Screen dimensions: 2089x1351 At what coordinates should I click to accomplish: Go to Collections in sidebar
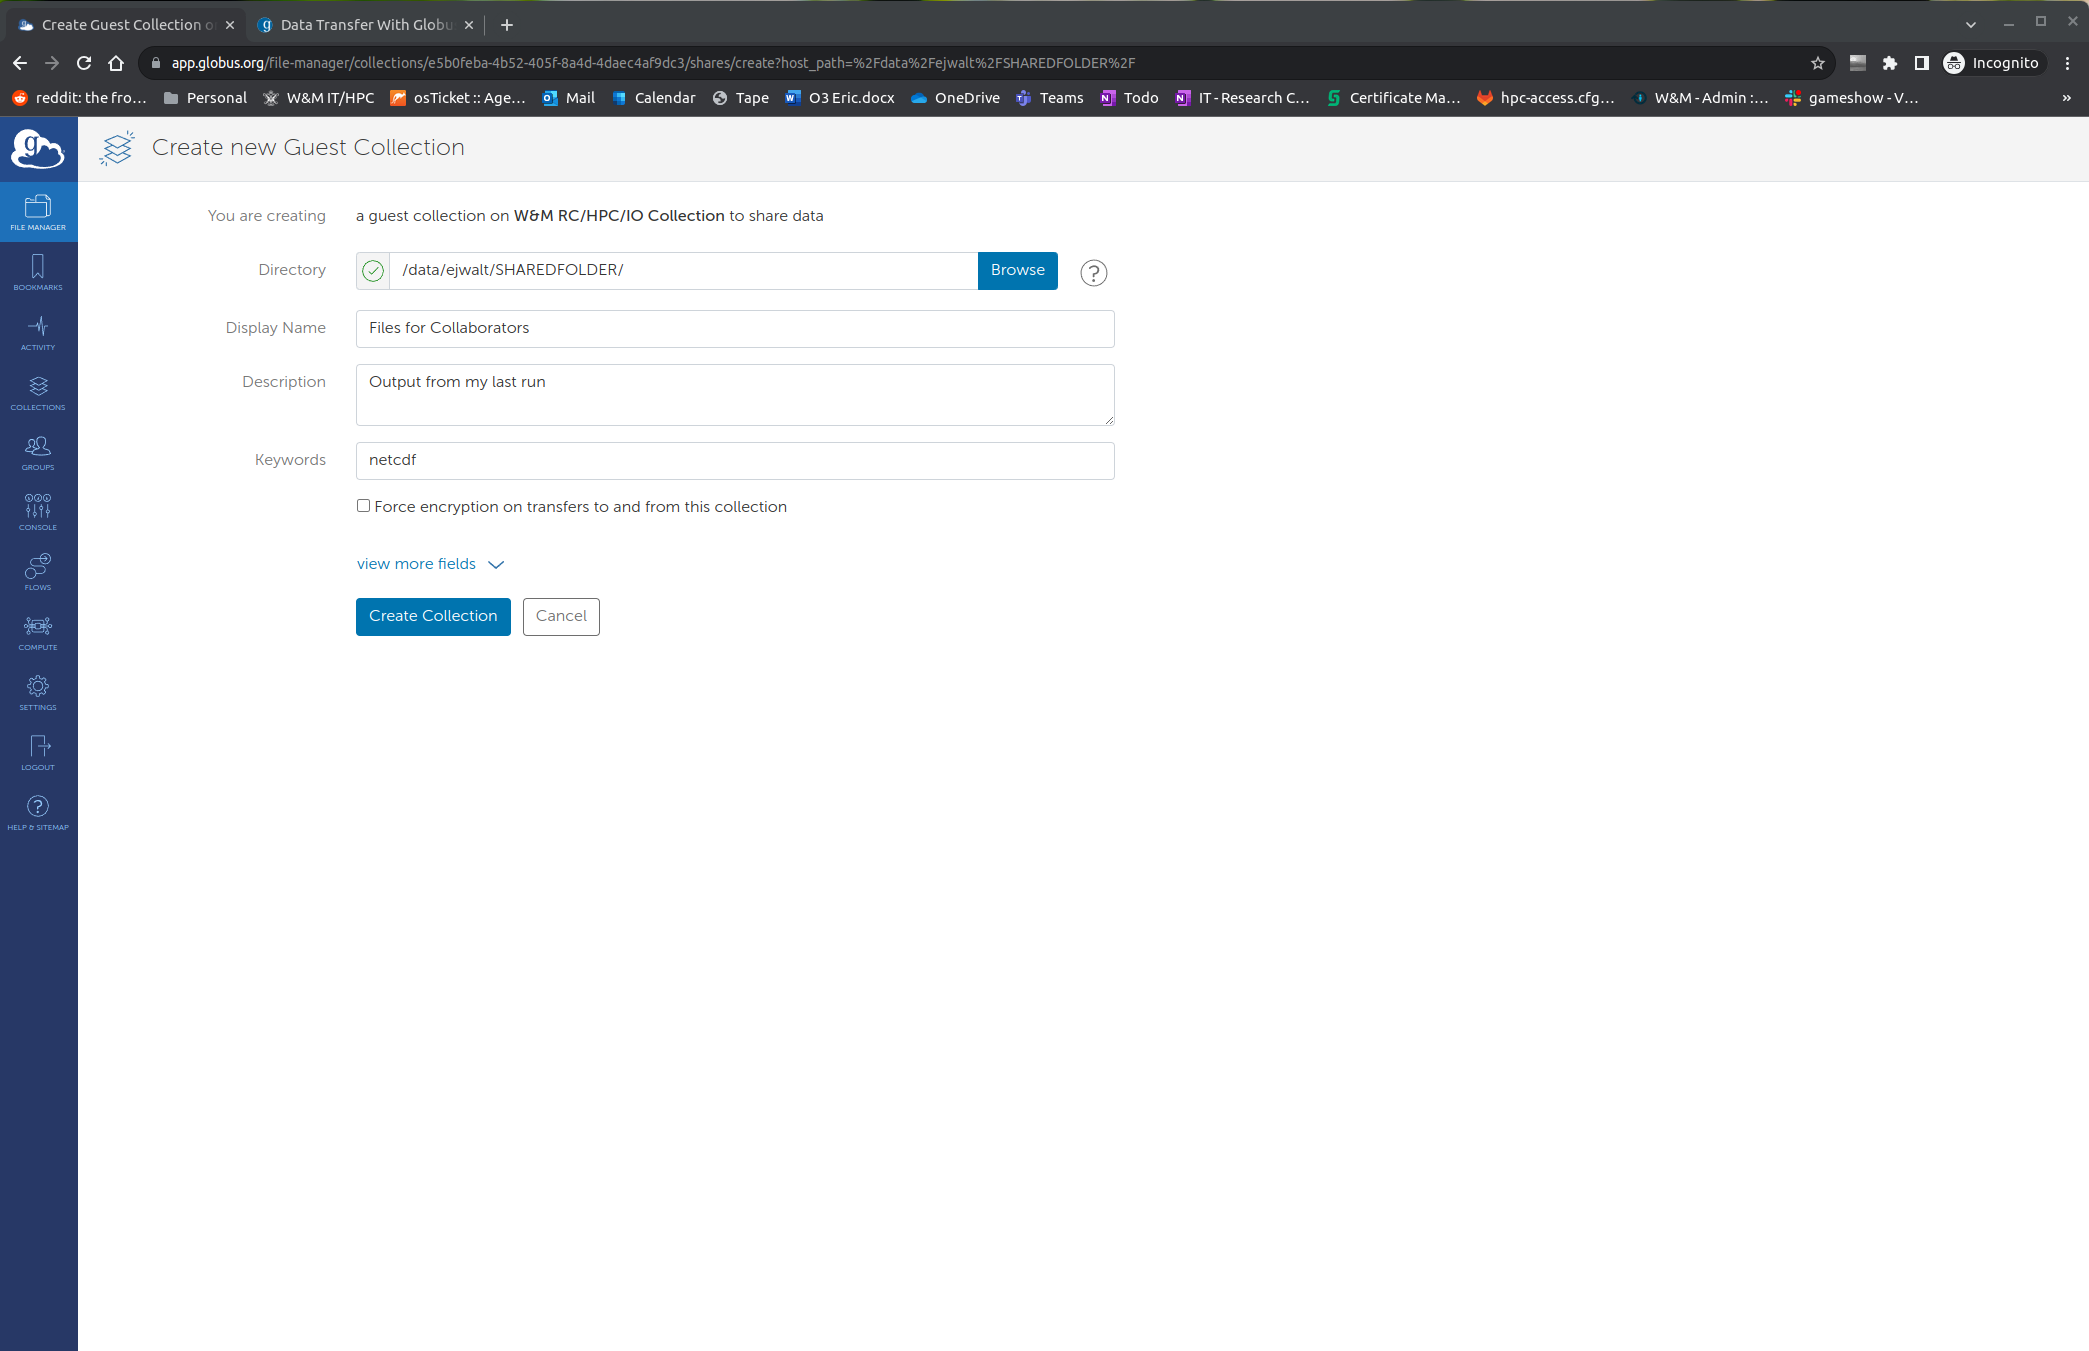(38, 392)
